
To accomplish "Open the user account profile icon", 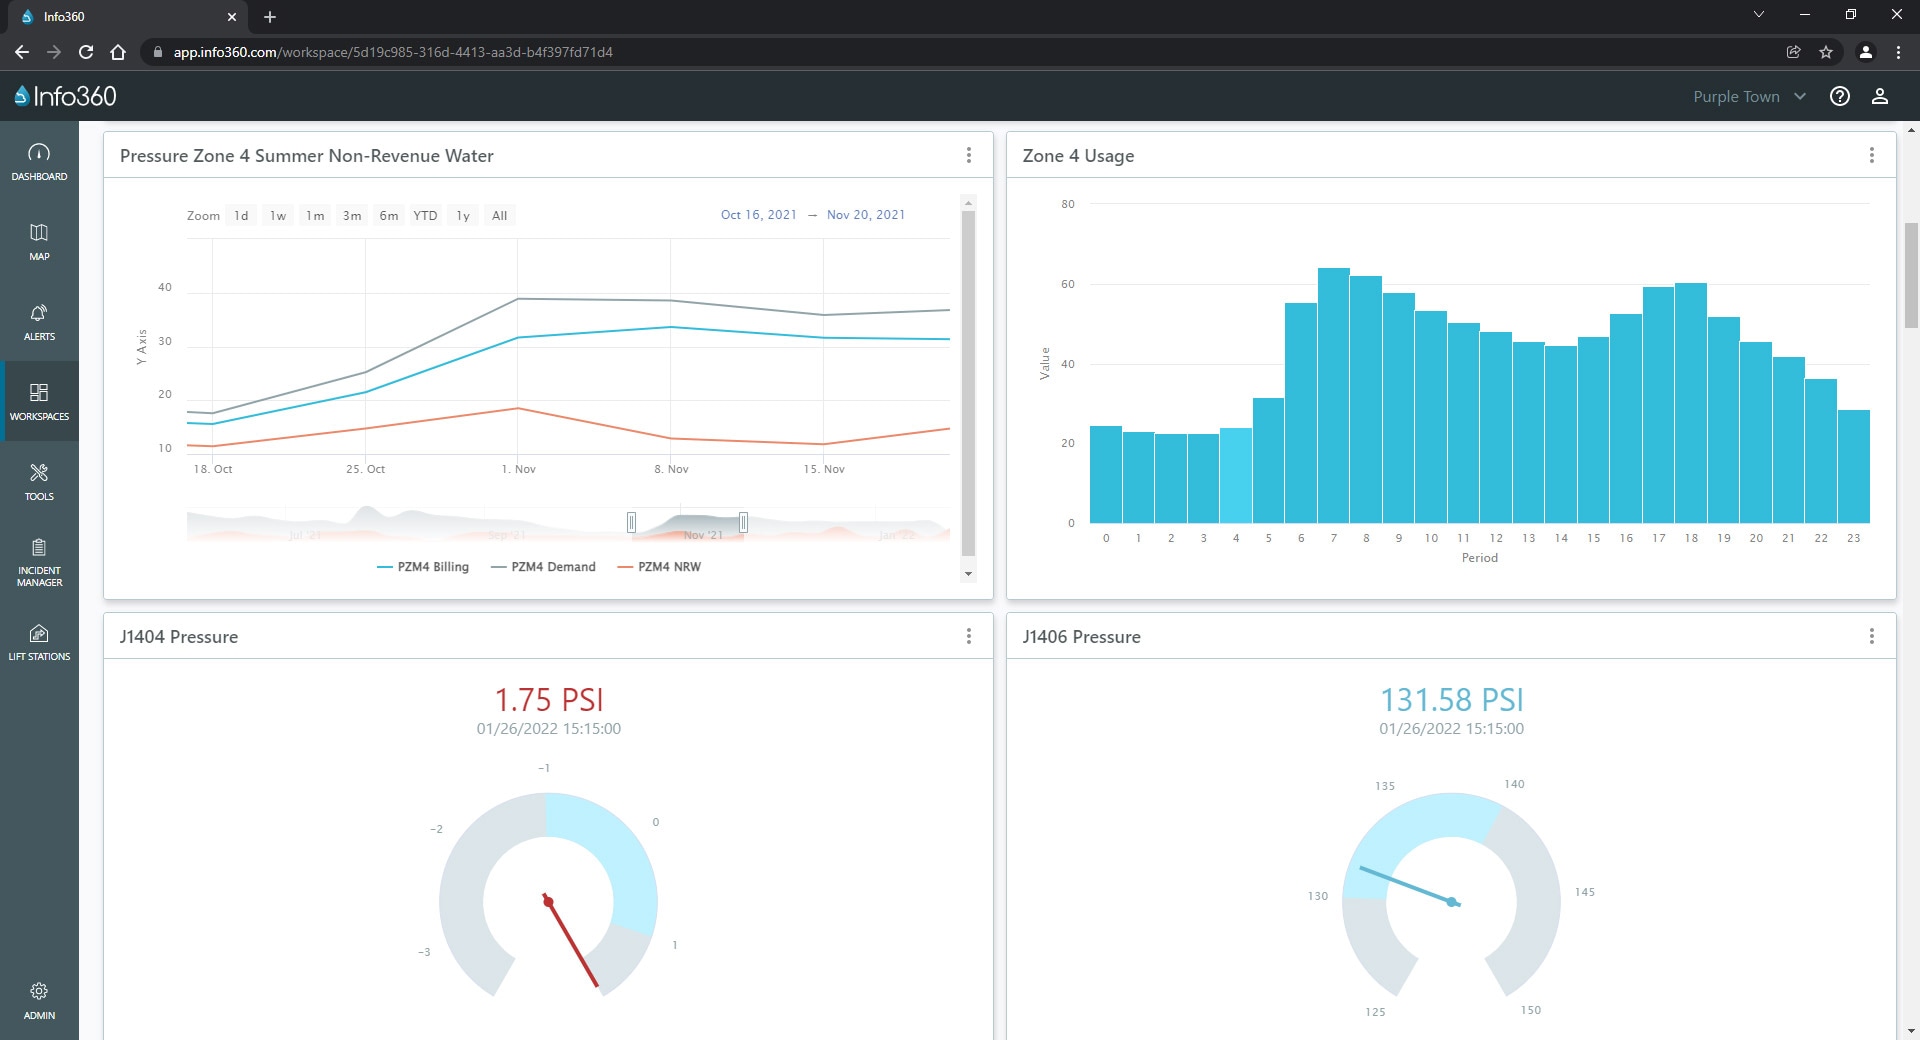I will coord(1879,96).
